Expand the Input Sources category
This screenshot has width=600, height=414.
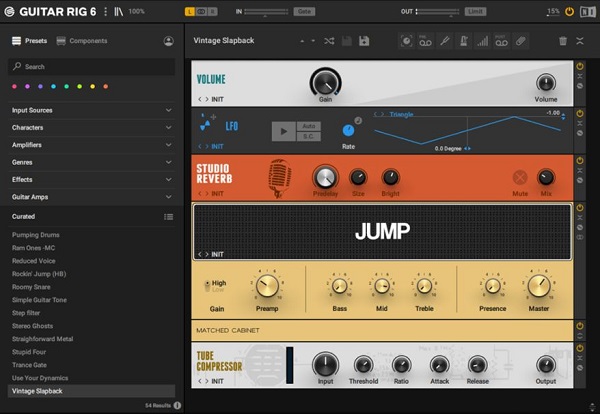click(91, 110)
